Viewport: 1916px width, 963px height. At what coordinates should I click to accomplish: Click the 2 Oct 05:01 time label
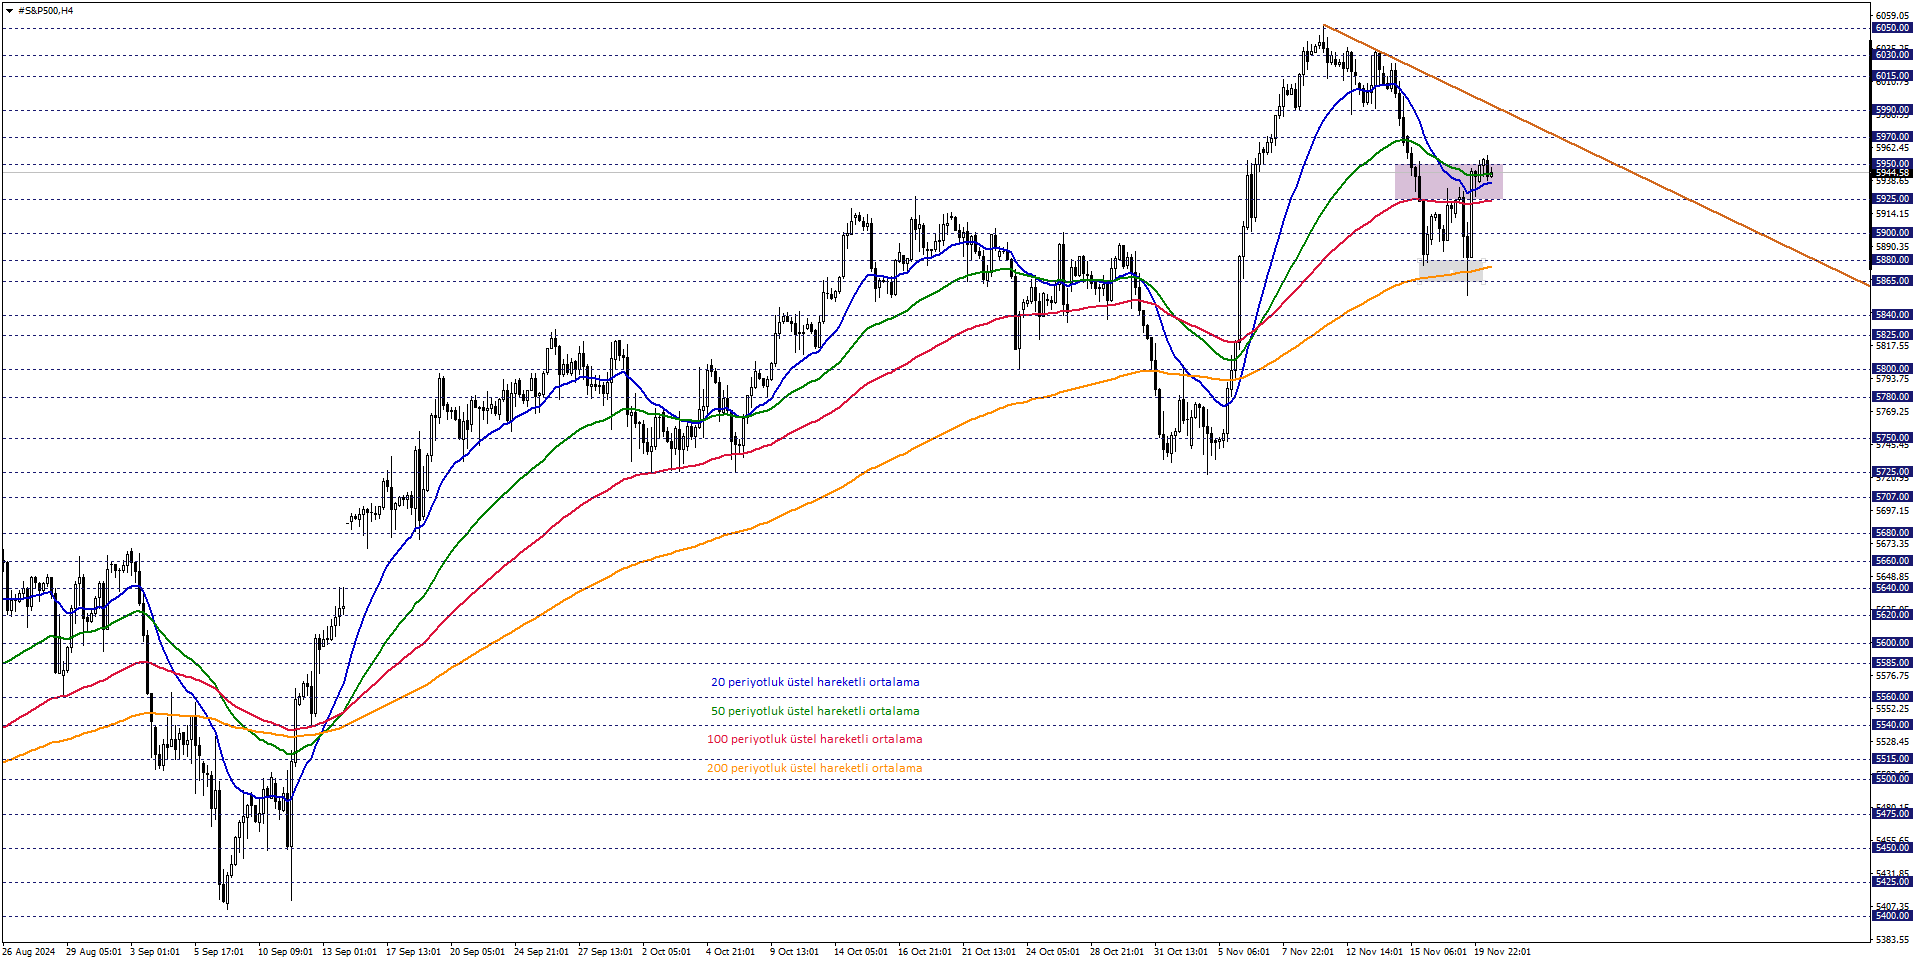pyautogui.click(x=666, y=952)
